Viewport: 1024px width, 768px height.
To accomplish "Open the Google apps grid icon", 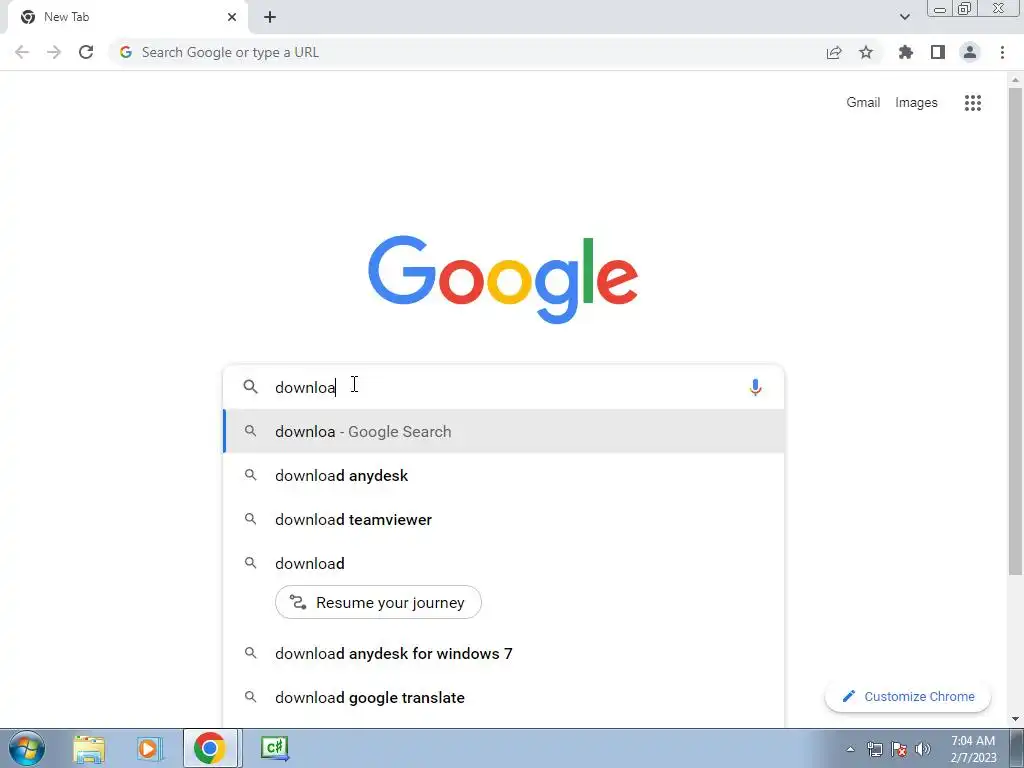I will coord(972,103).
